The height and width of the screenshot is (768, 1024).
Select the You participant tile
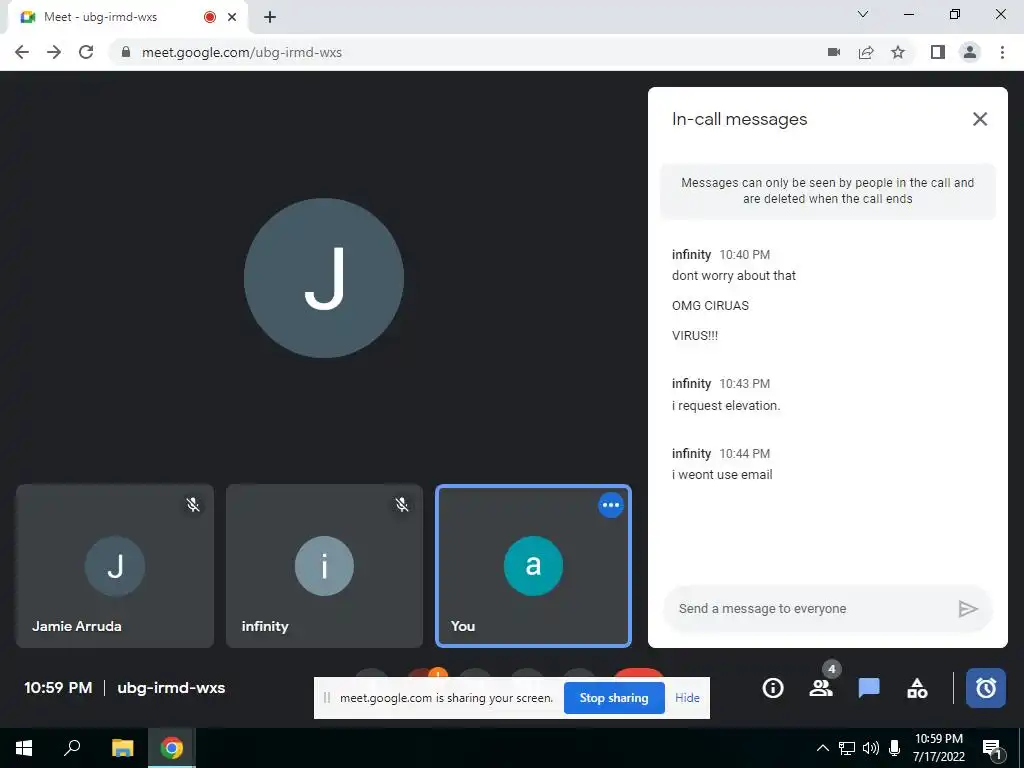[x=533, y=566]
